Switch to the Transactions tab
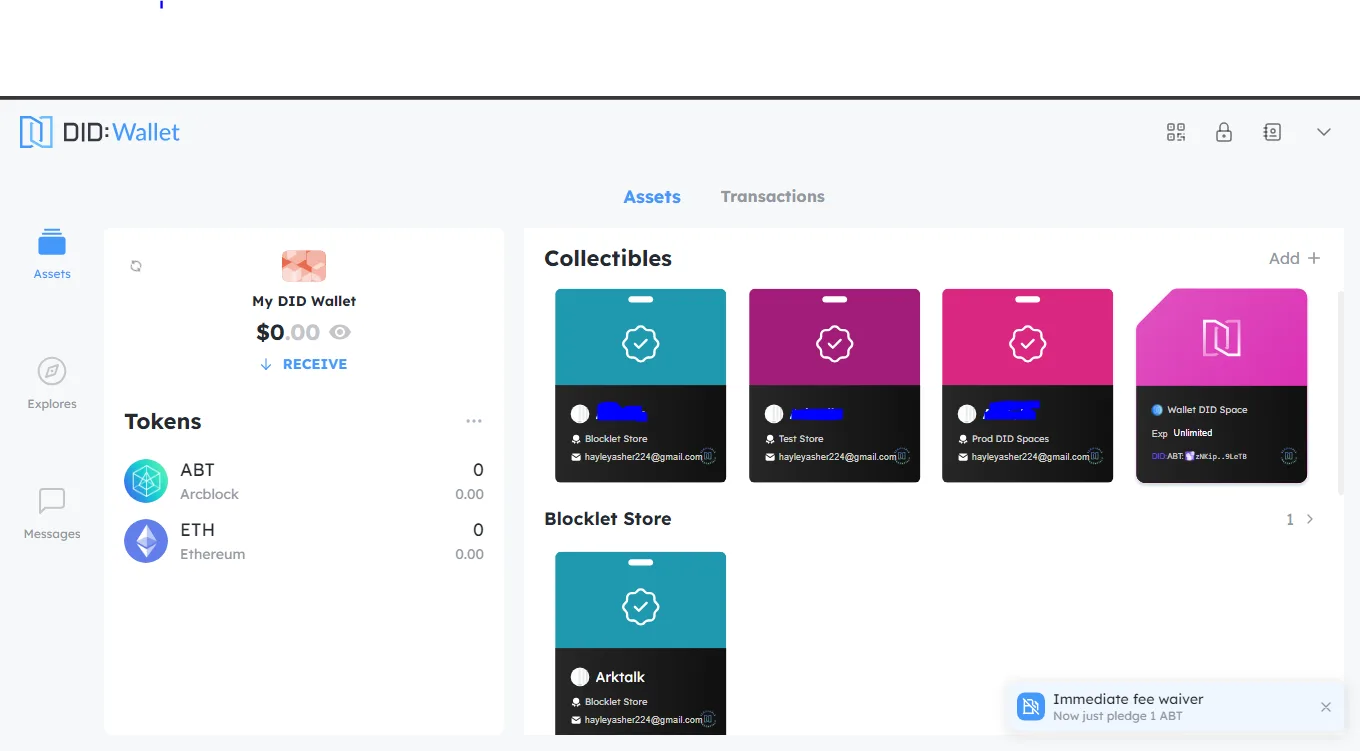This screenshot has width=1360, height=751. click(773, 197)
